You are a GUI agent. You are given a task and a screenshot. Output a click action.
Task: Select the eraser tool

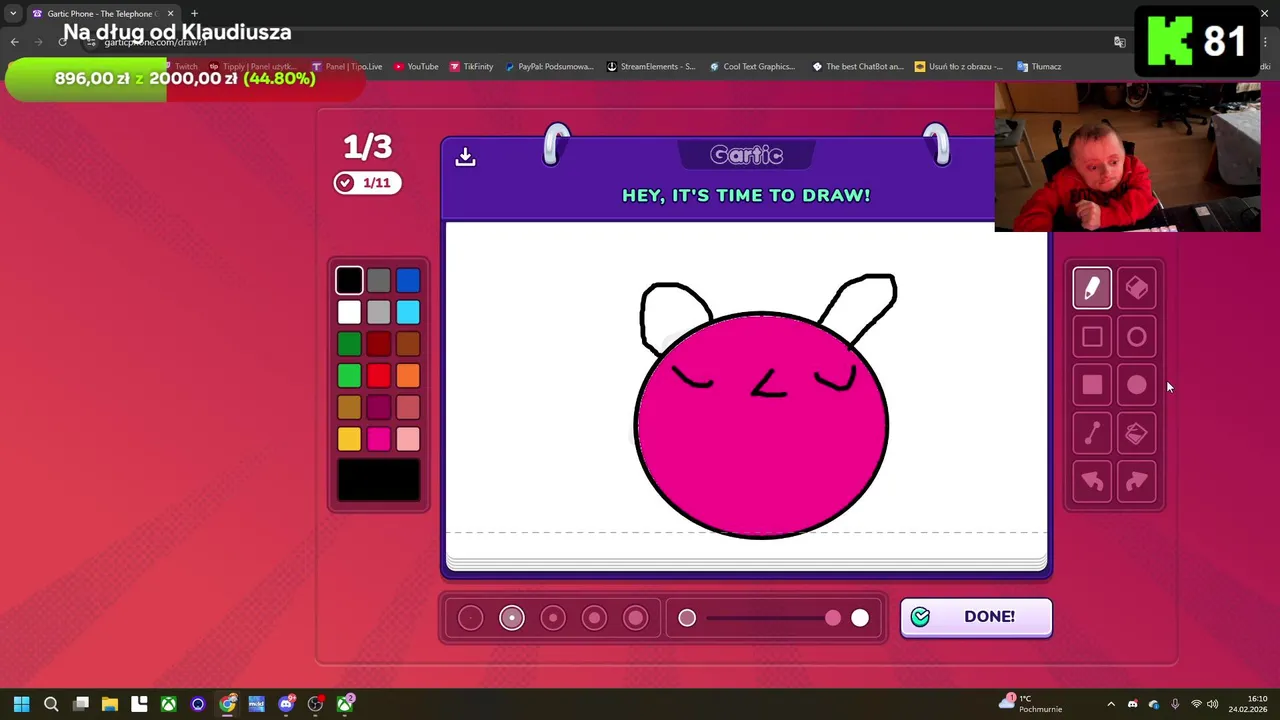pos(1137,288)
